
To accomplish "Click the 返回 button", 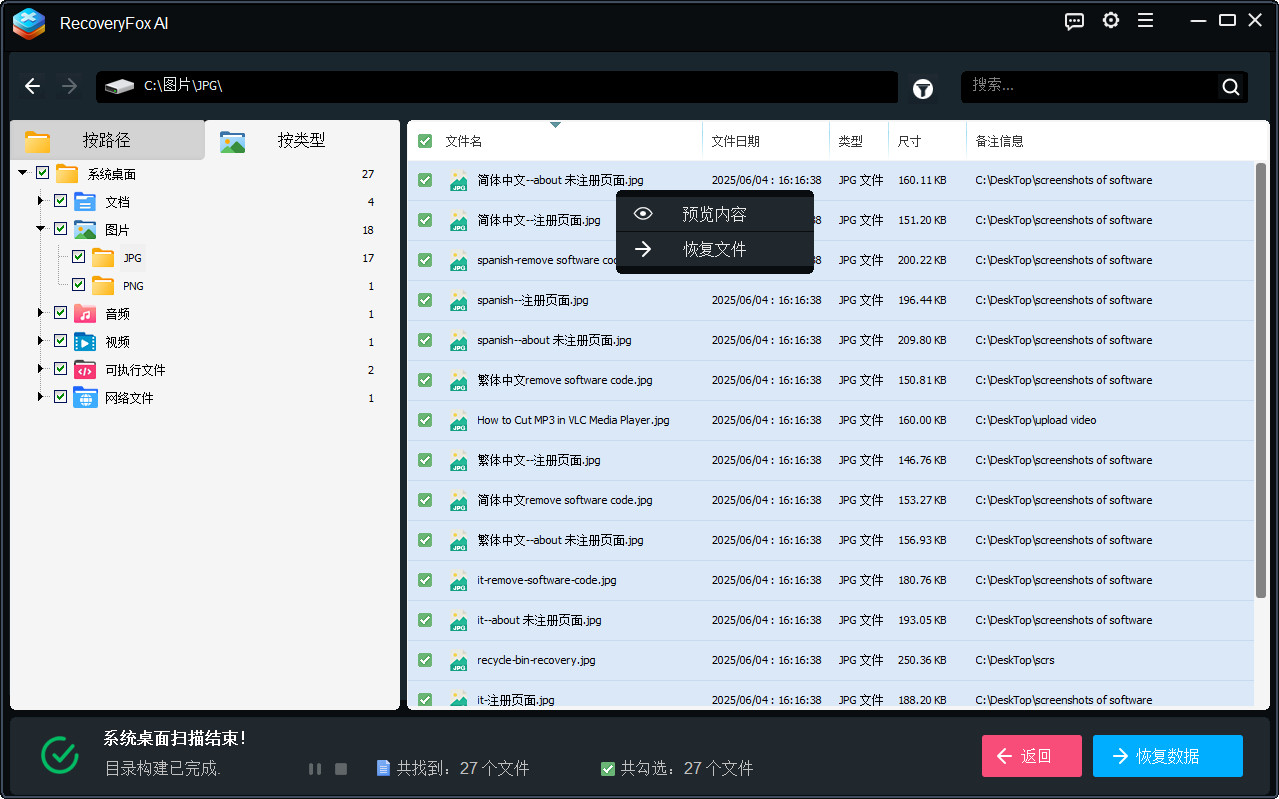I will tap(1031, 756).
